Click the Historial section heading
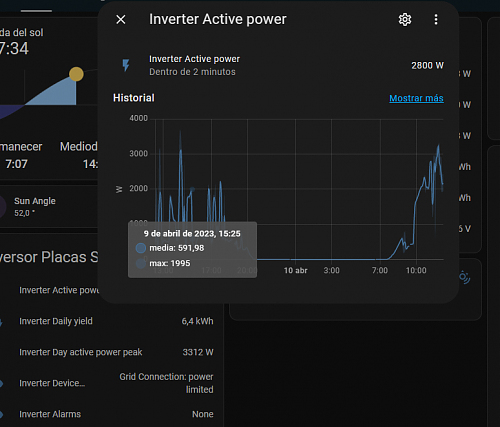 point(134,98)
